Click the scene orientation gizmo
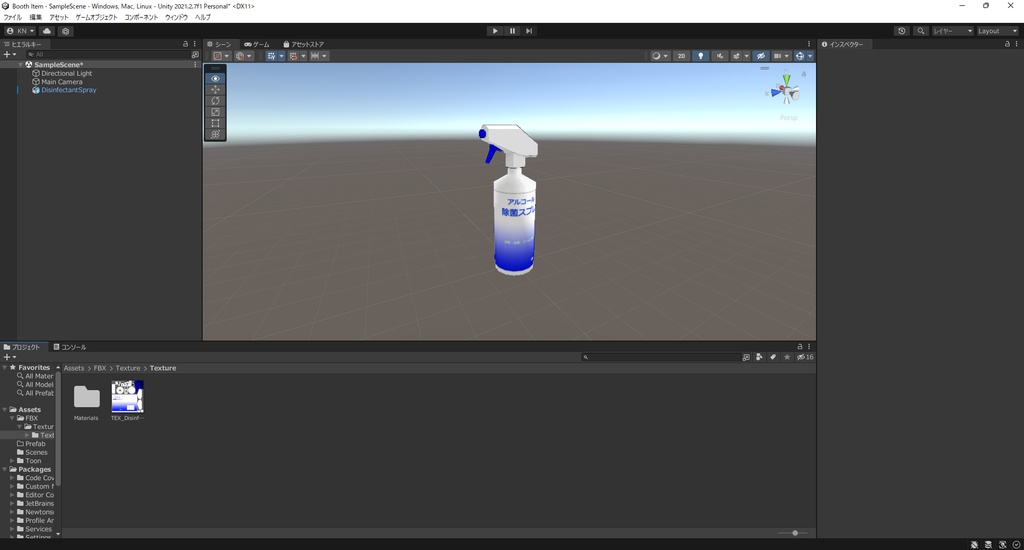Viewport: 1024px width, 550px height. point(786,91)
